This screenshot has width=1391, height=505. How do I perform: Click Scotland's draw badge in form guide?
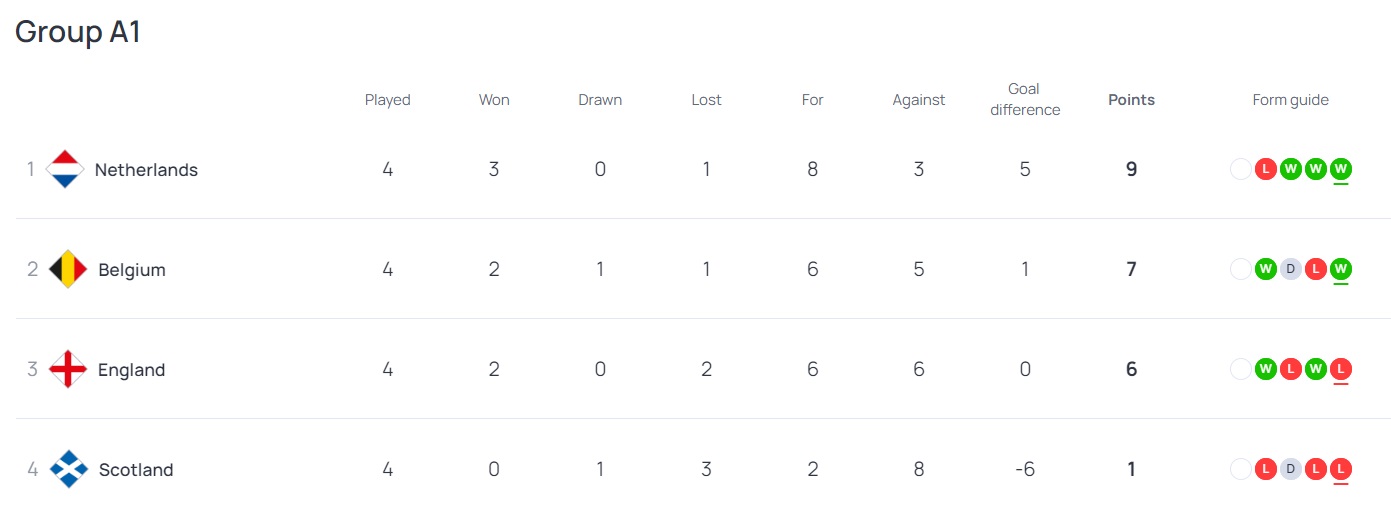1290,469
